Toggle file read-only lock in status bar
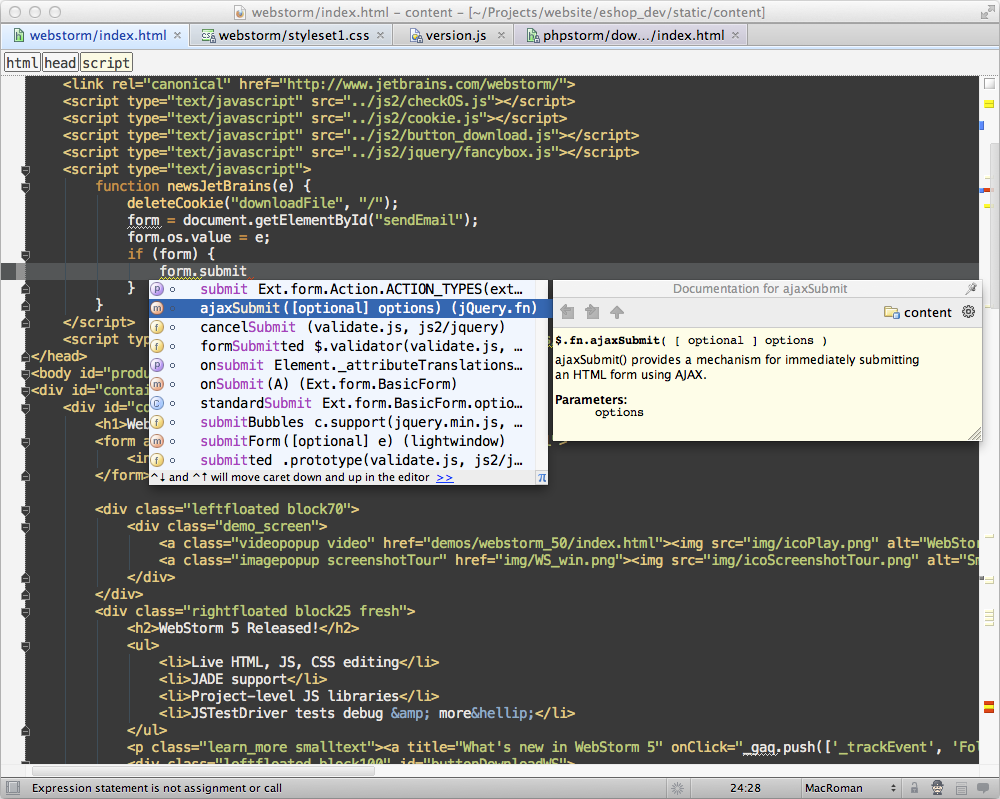 pos(914,788)
